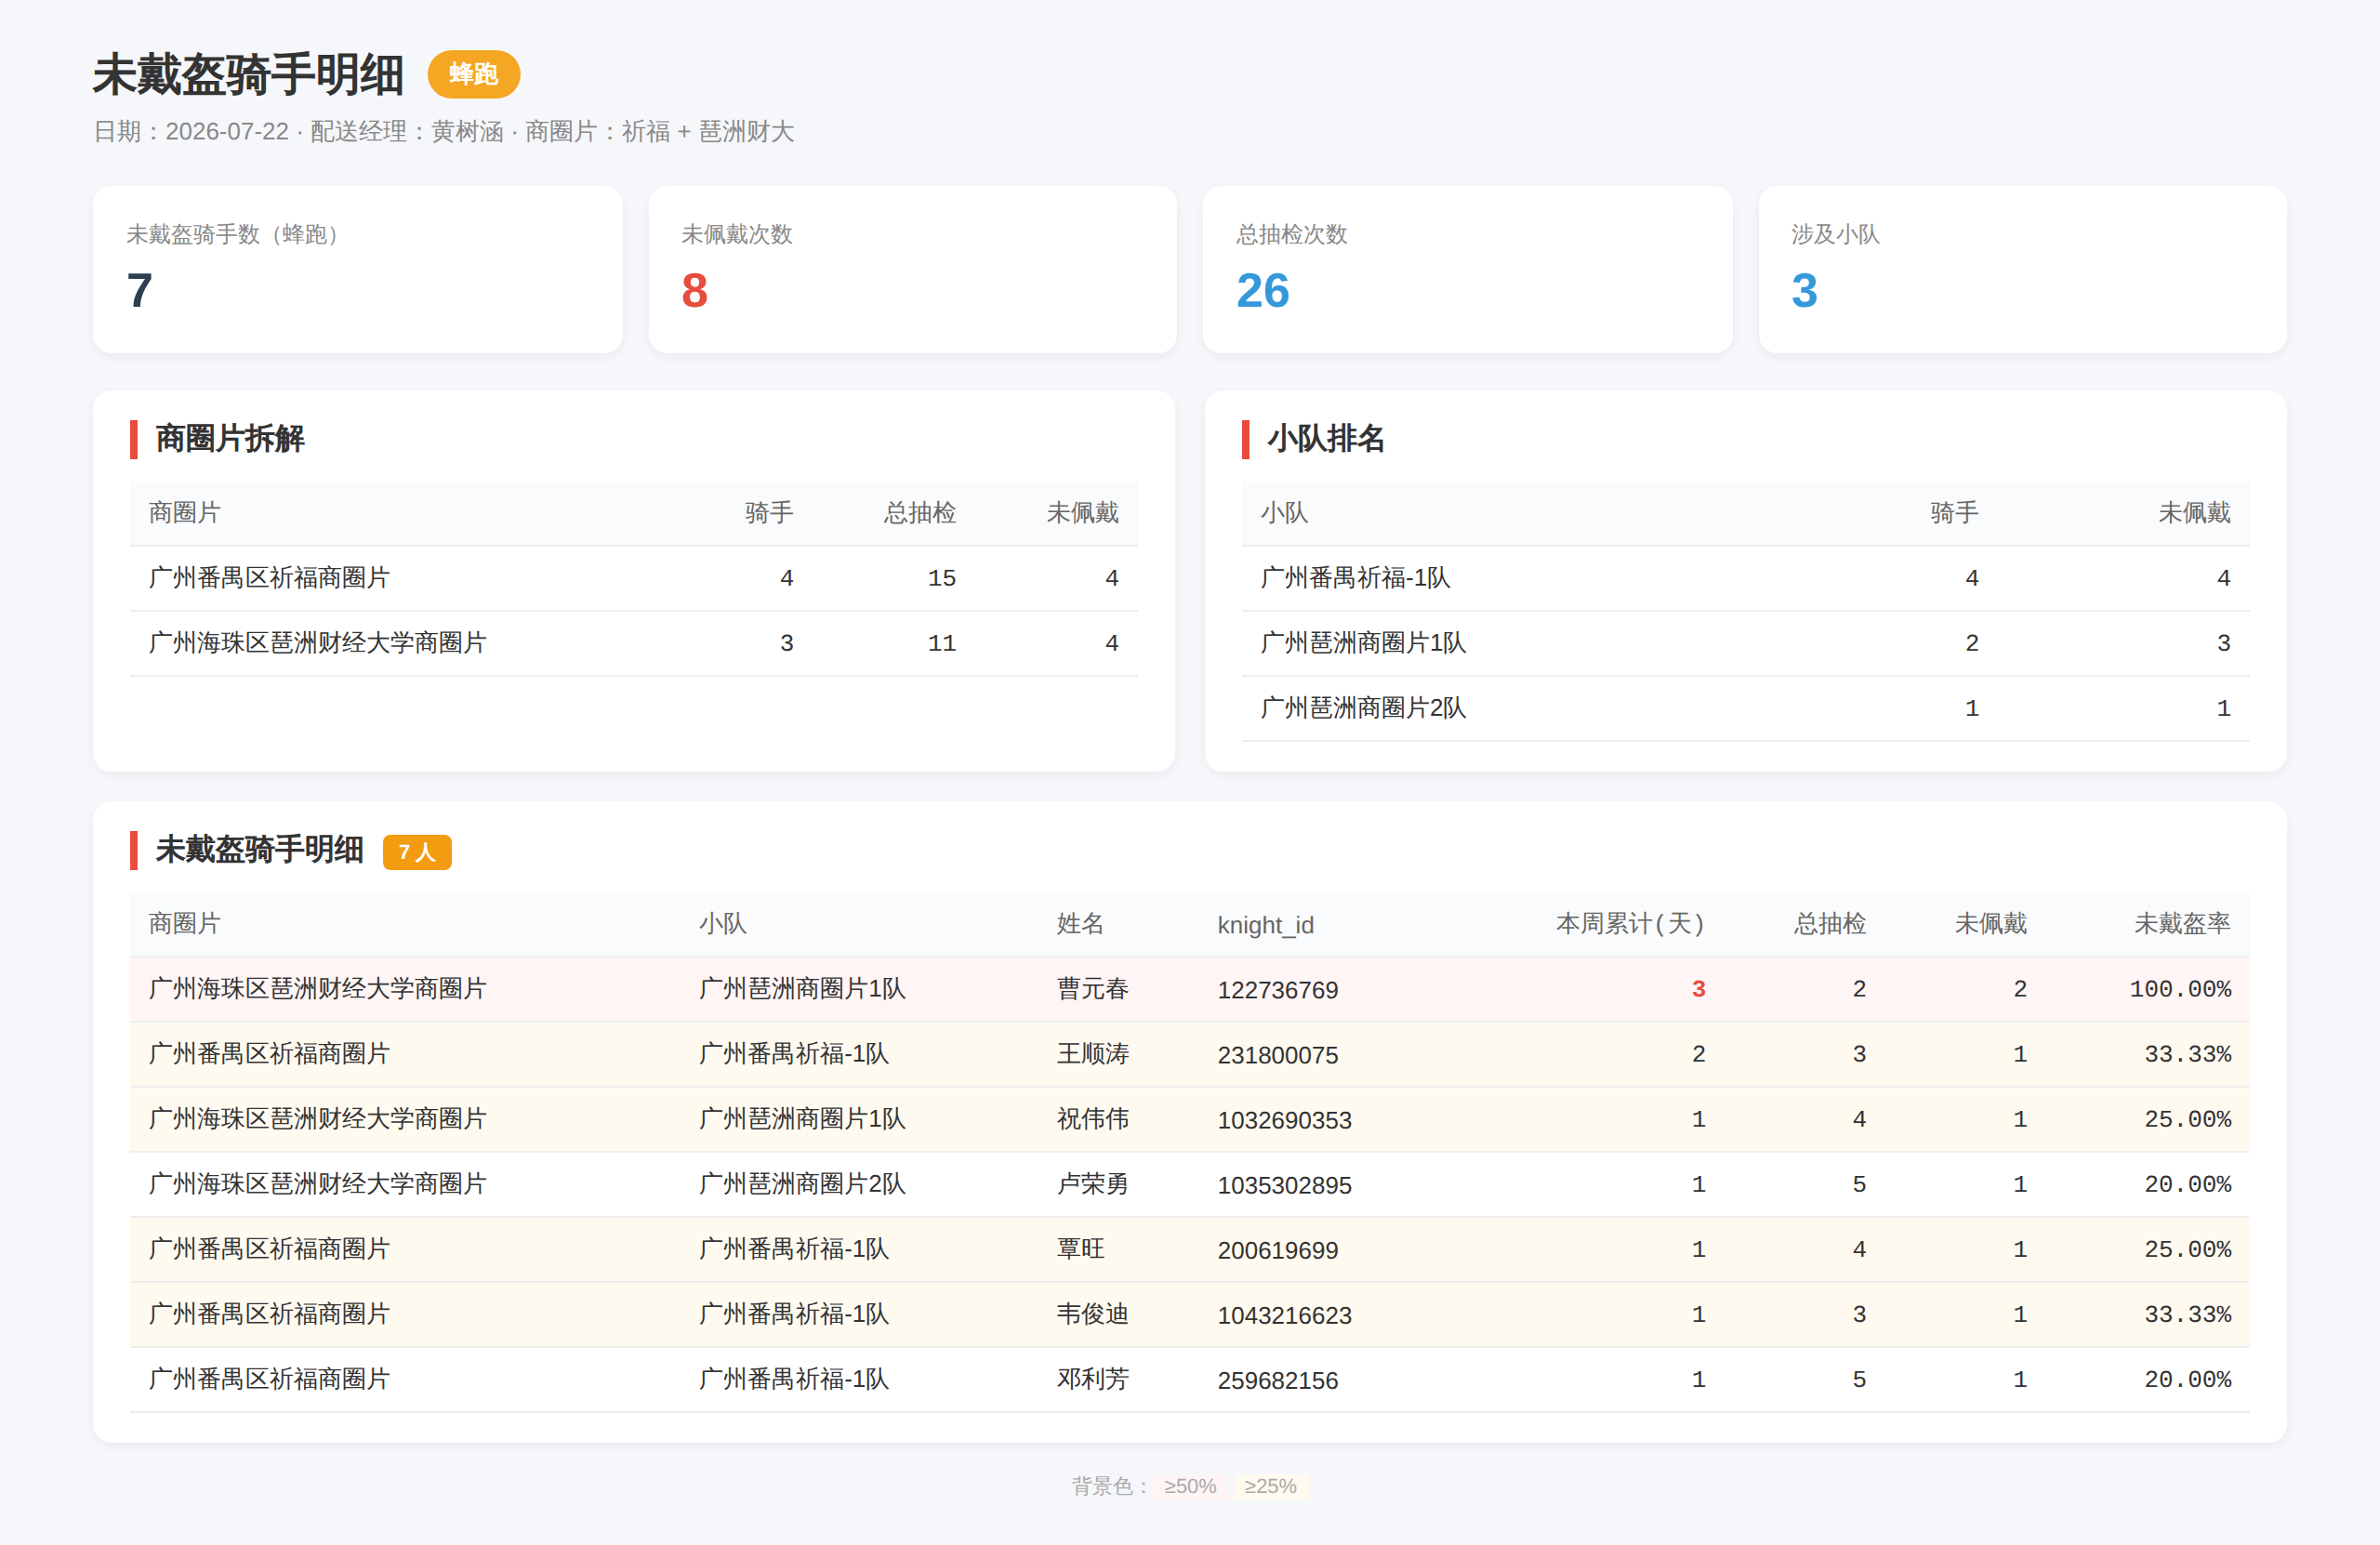The image size is (2380, 1545).
Task: Sort by 本周累计(天) column header
Action: coord(1629,923)
